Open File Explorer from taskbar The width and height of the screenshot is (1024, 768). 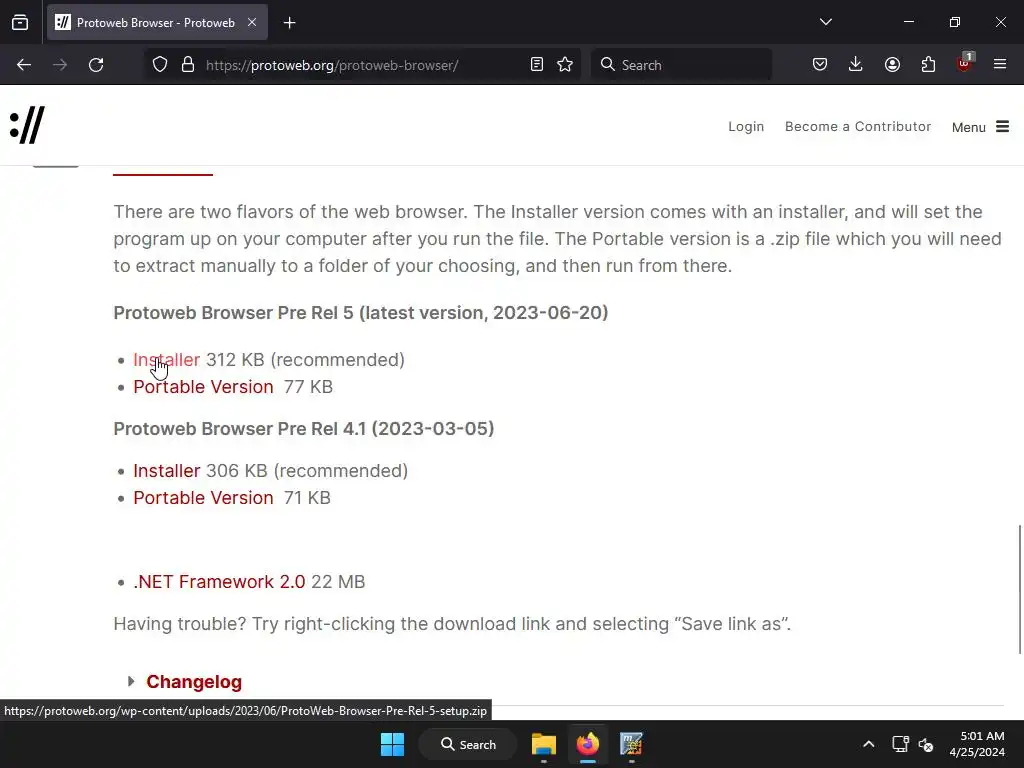coord(543,744)
